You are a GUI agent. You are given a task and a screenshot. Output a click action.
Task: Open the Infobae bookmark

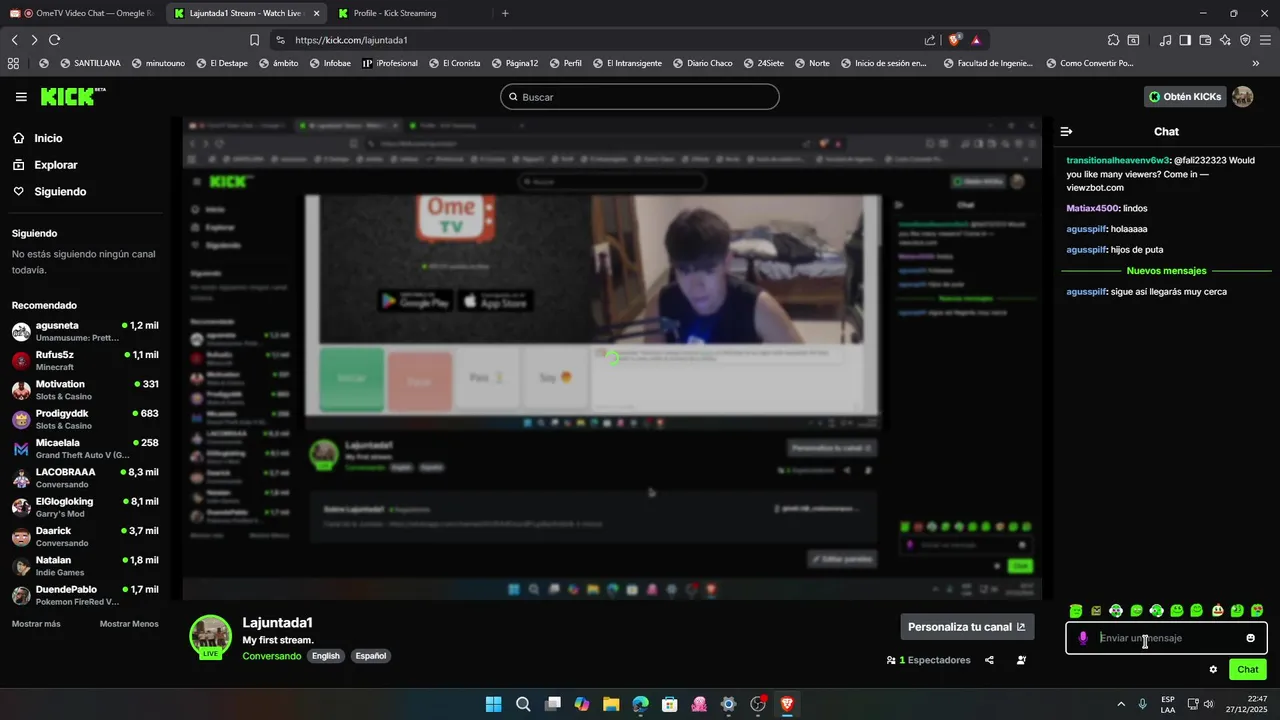[330, 63]
